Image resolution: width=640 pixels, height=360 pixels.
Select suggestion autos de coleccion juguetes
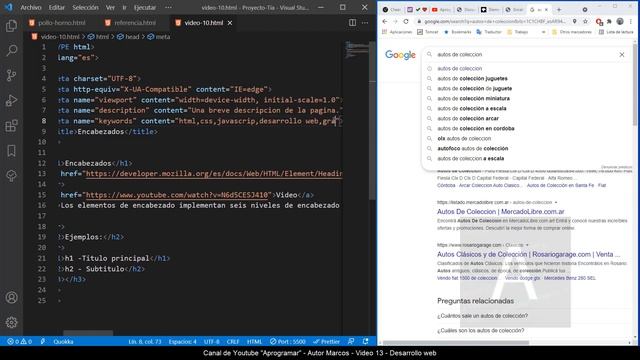tap(472, 78)
